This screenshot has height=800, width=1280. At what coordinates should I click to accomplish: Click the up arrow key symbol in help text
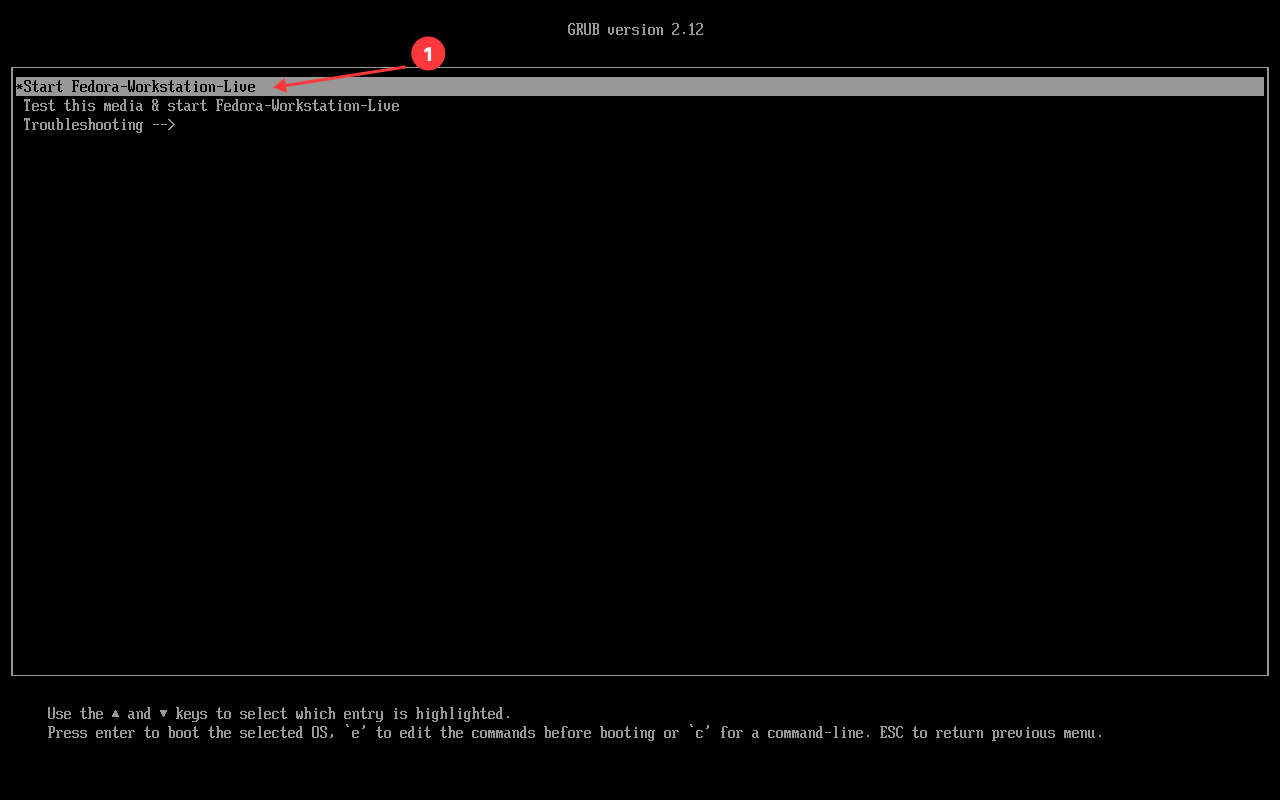[x=115, y=713]
